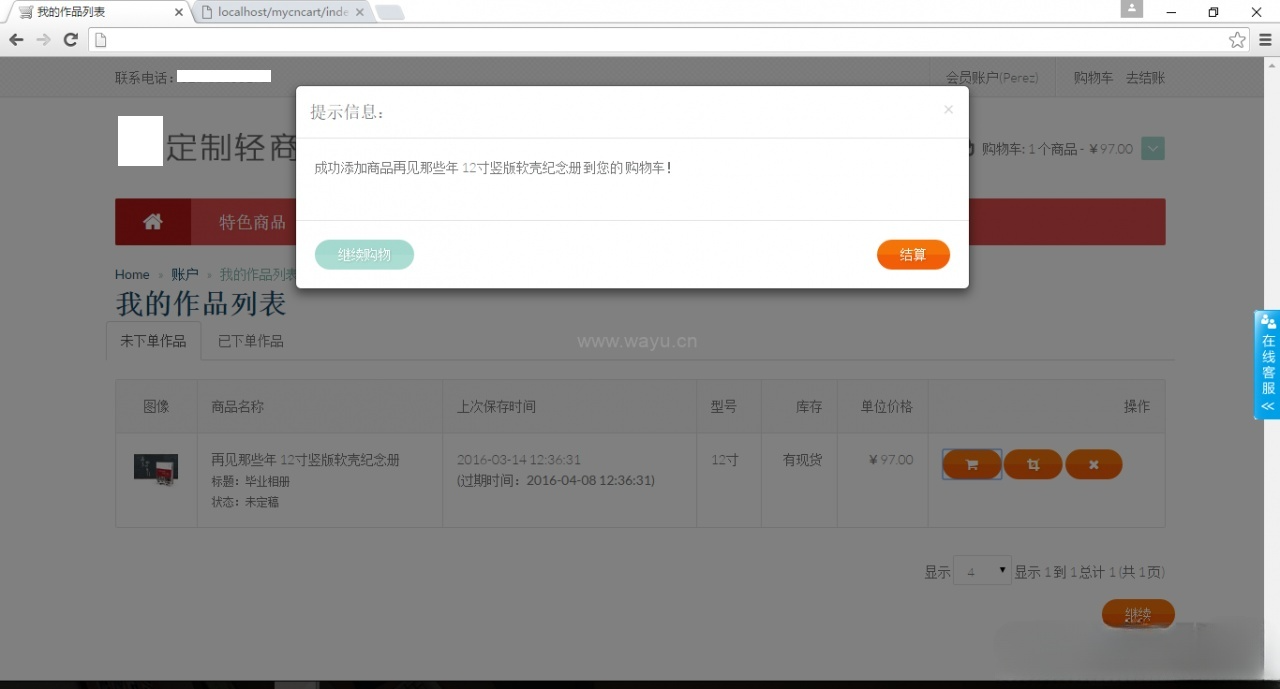This screenshot has height=689, width=1280.
Task: Close the 提示信息 dialog with the × button
Action: tap(948, 110)
